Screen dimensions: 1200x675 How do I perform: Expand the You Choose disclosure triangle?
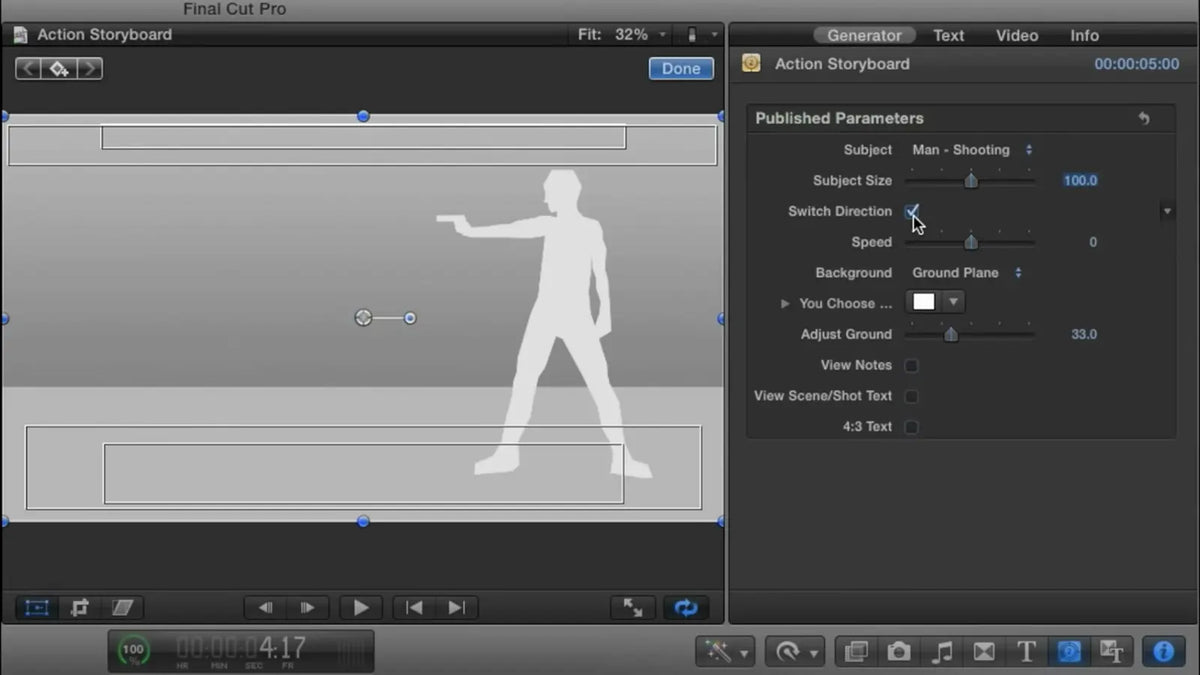point(785,303)
